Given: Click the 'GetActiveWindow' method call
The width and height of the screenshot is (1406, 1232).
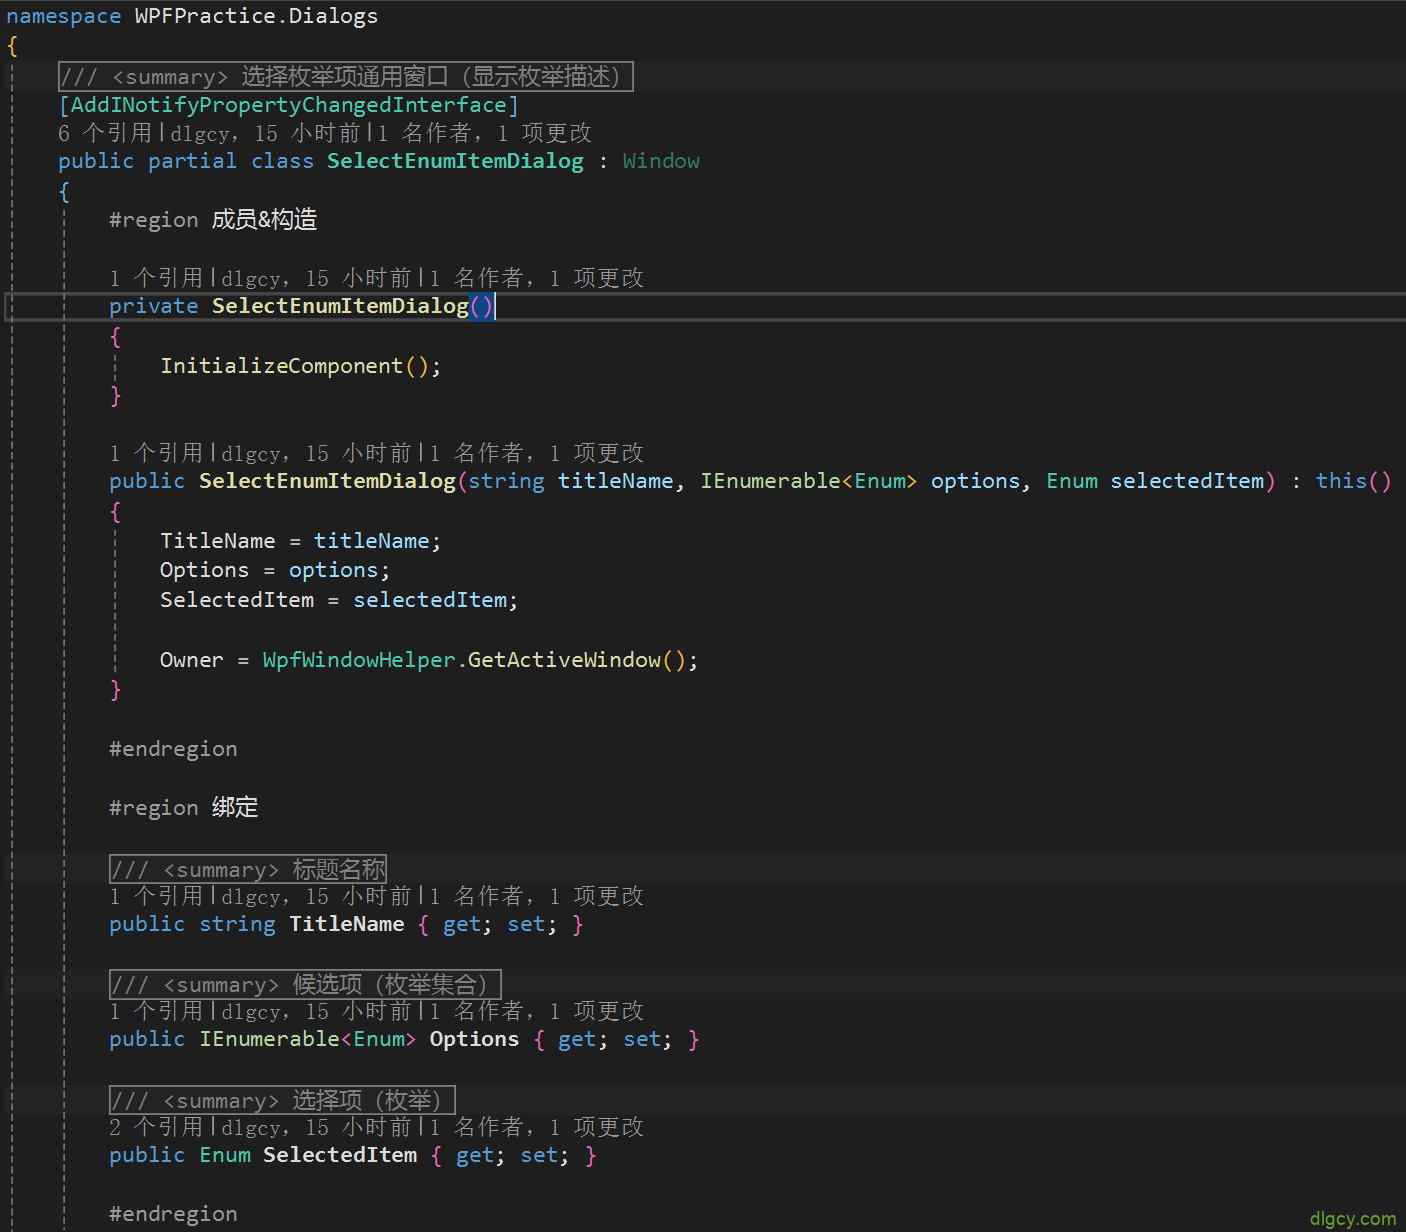Looking at the screenshot, I should click(x=564, y=660).
